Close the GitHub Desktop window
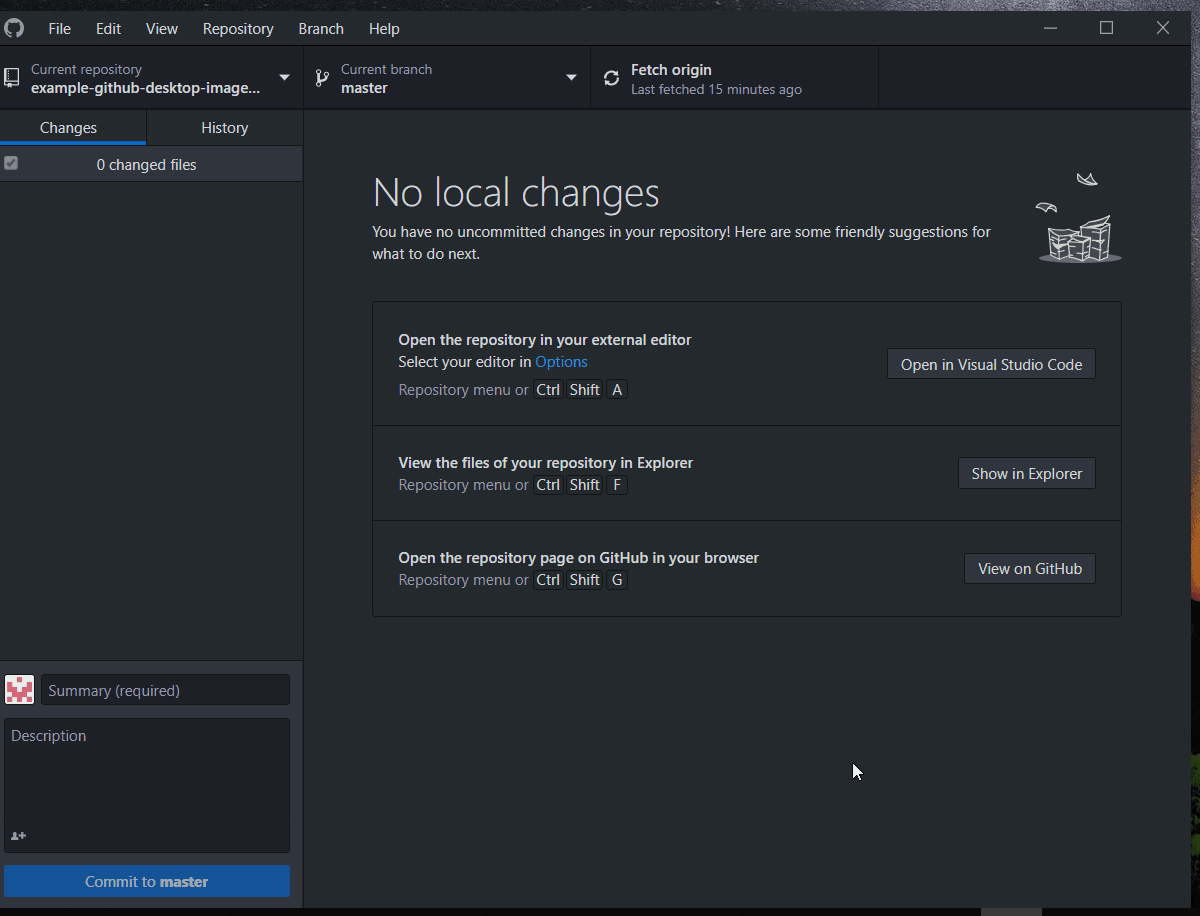 [x=1162, y=28]
